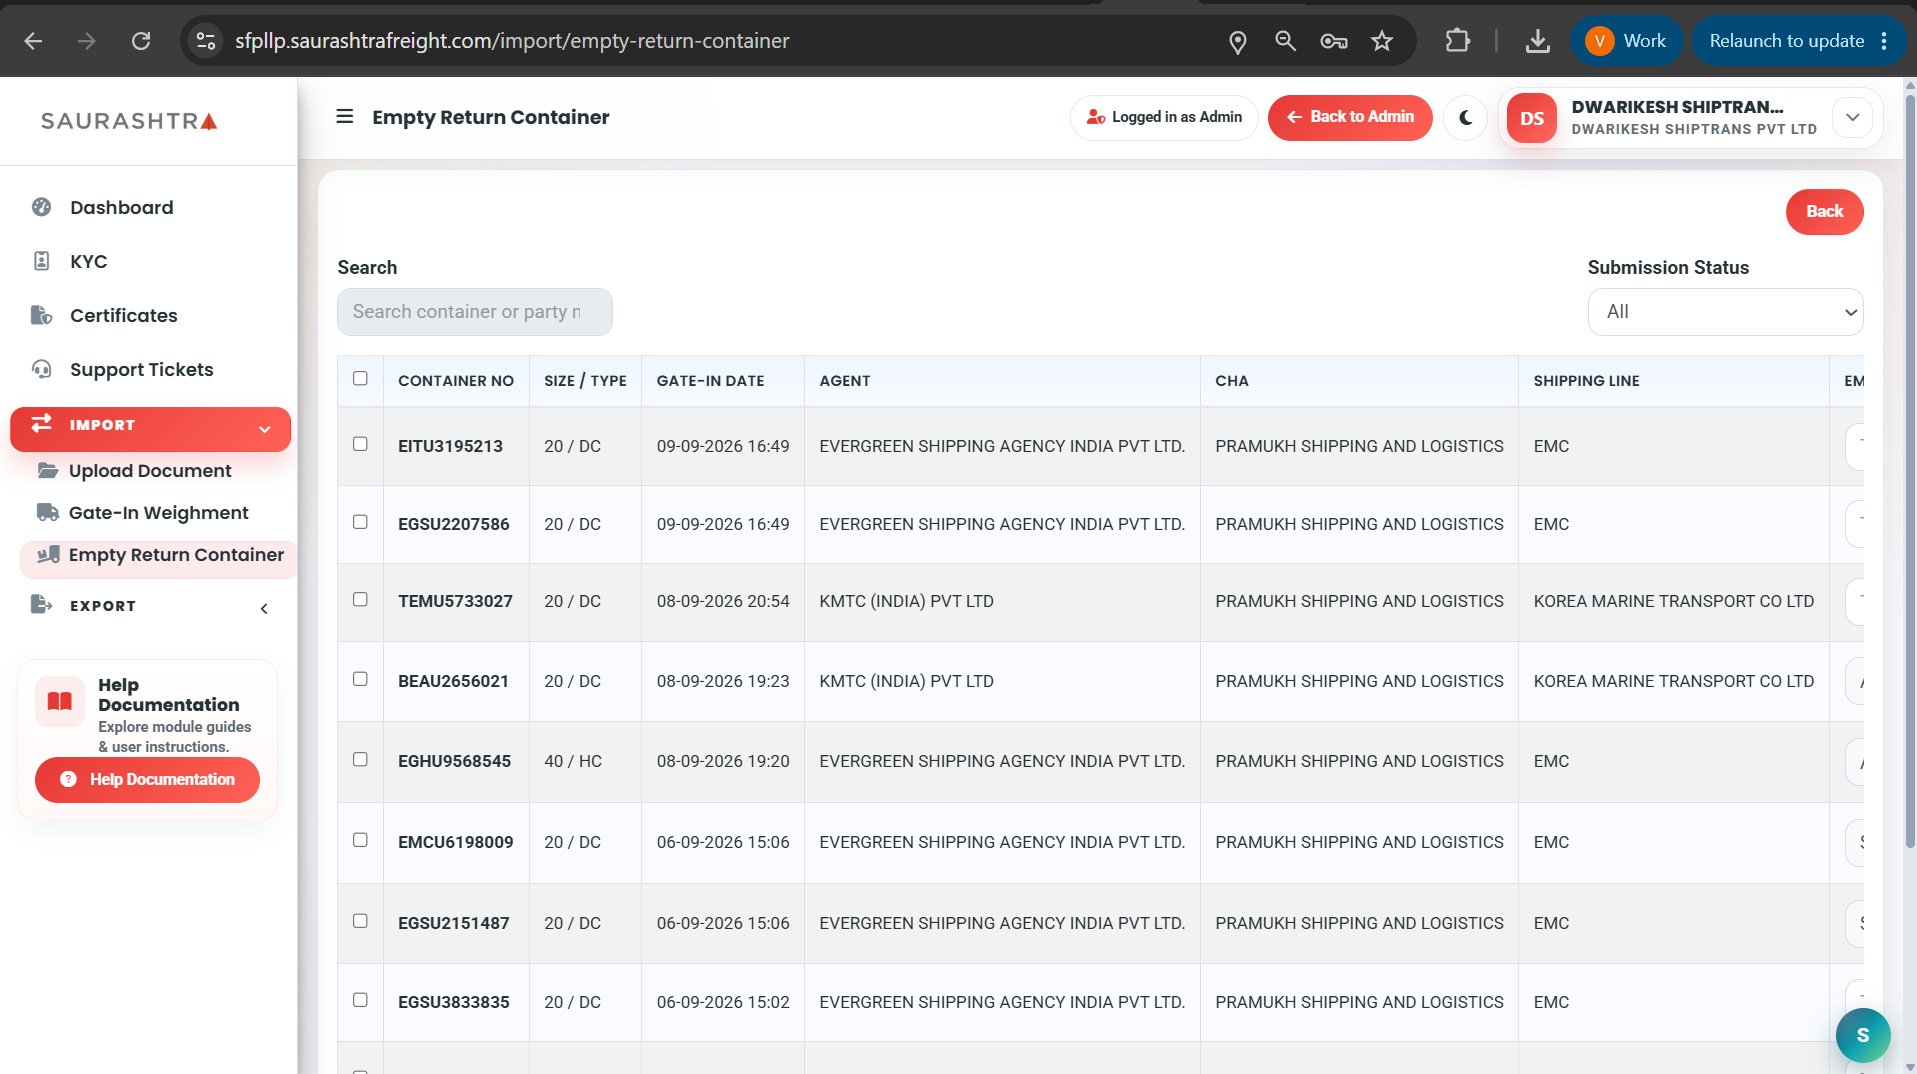Focus the Search container input field
The width and height of the screenshot is (1917, 1074).
[474, 312]
